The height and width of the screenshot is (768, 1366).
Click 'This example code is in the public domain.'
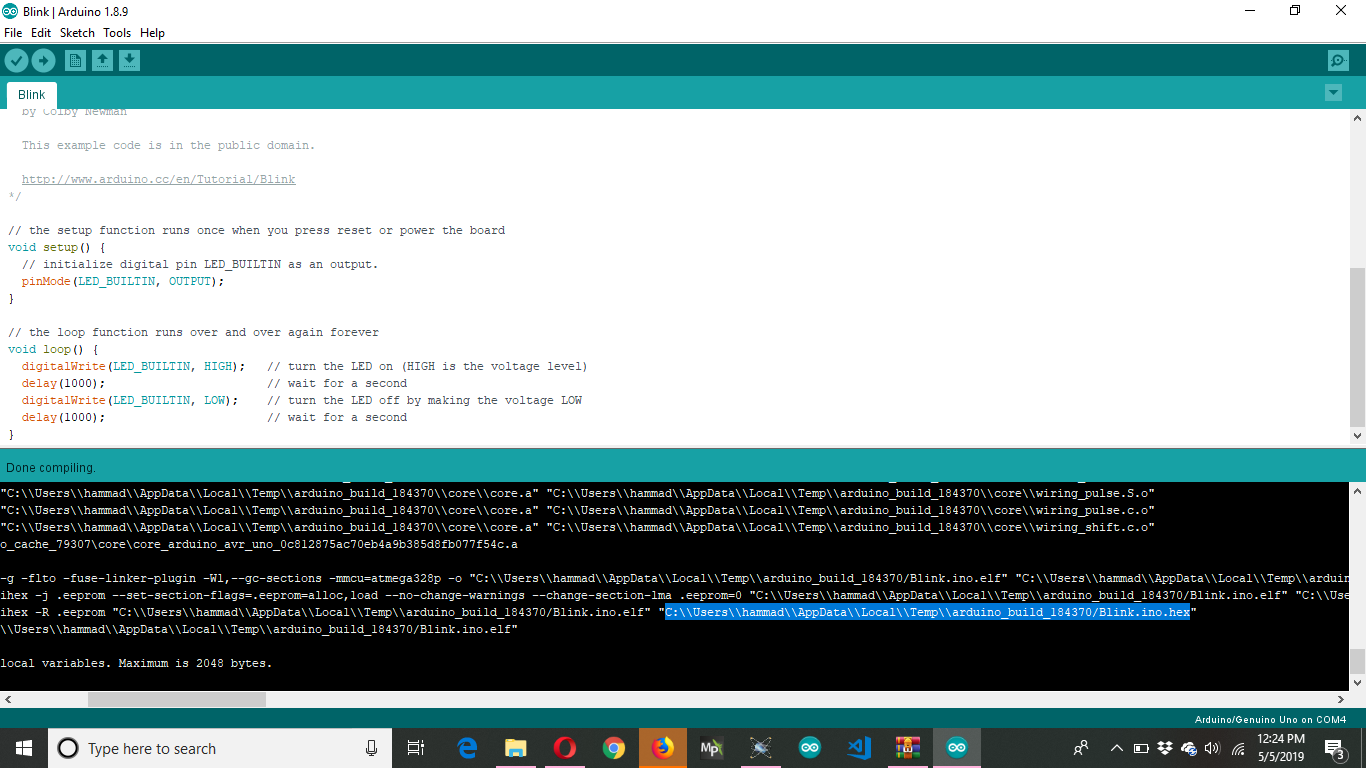[168, 145]
